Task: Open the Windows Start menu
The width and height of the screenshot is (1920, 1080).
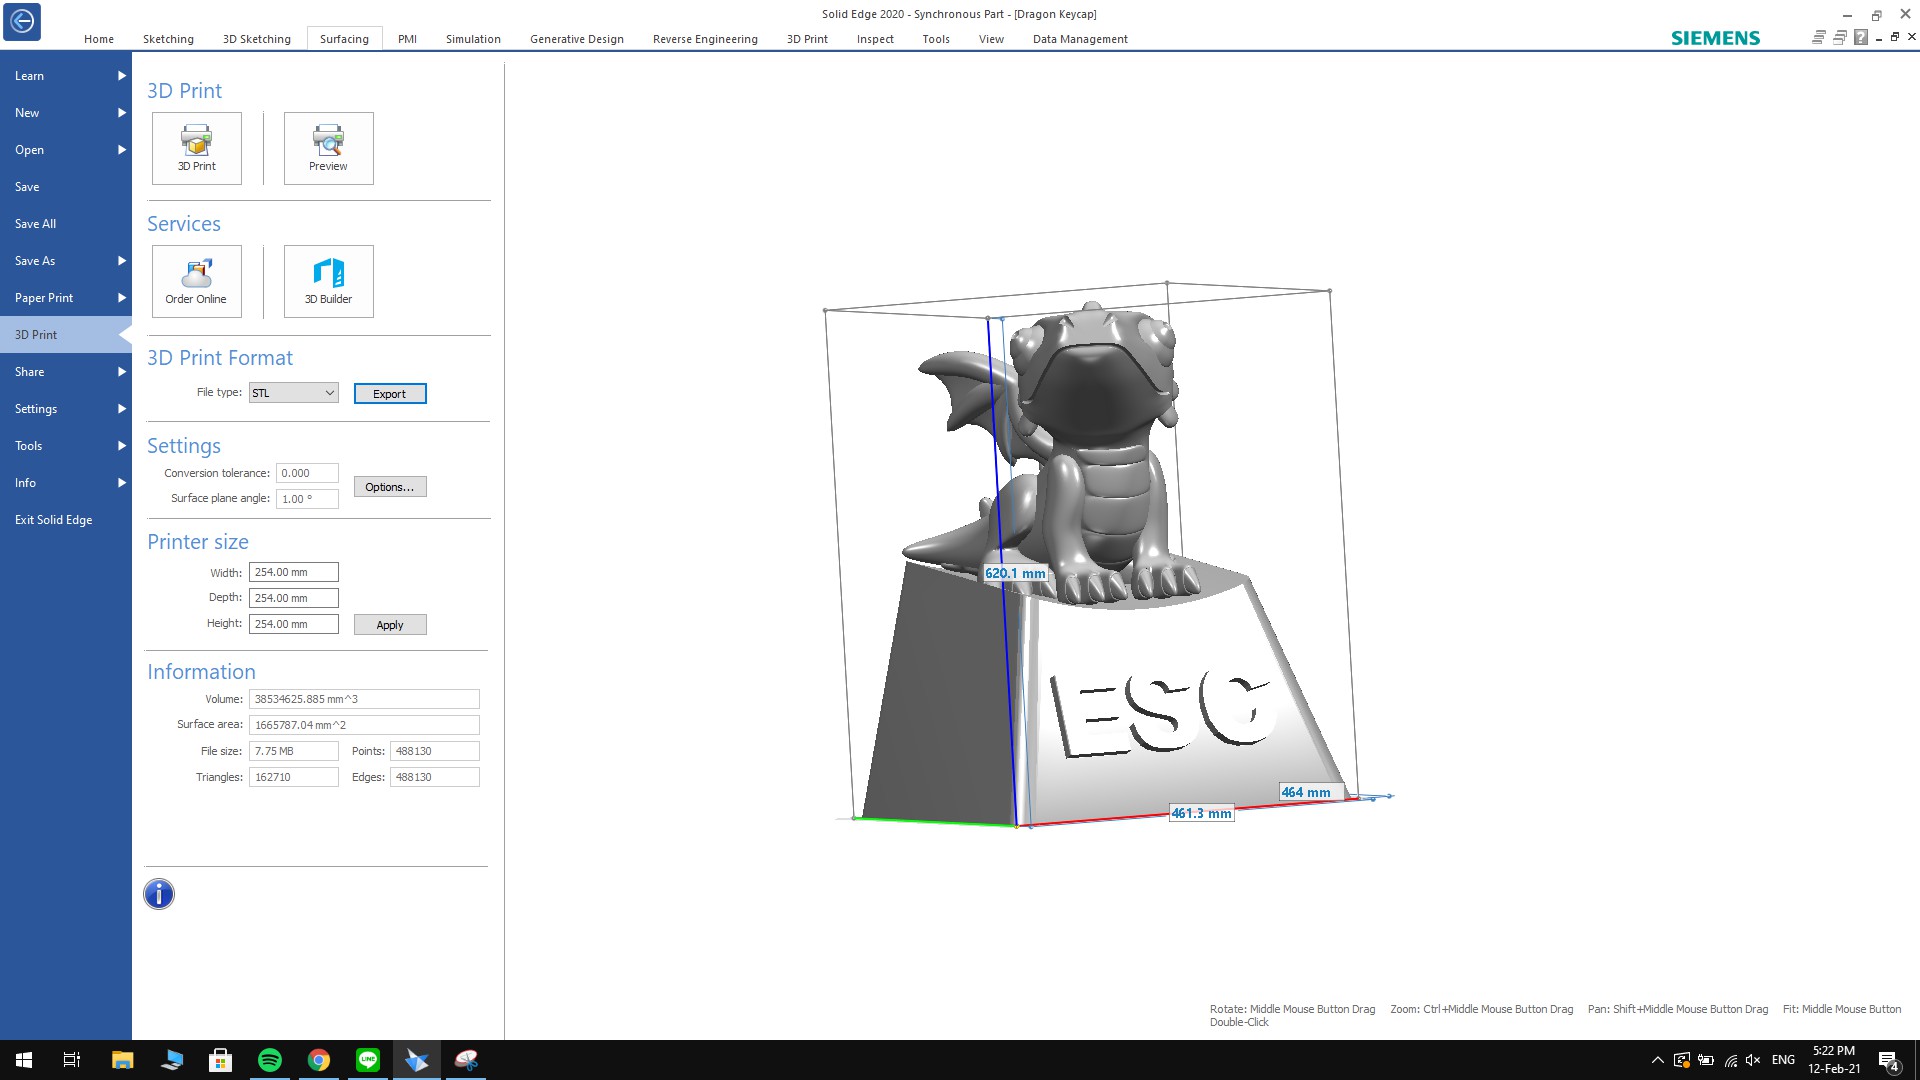Action: [x=24, y=1060]
